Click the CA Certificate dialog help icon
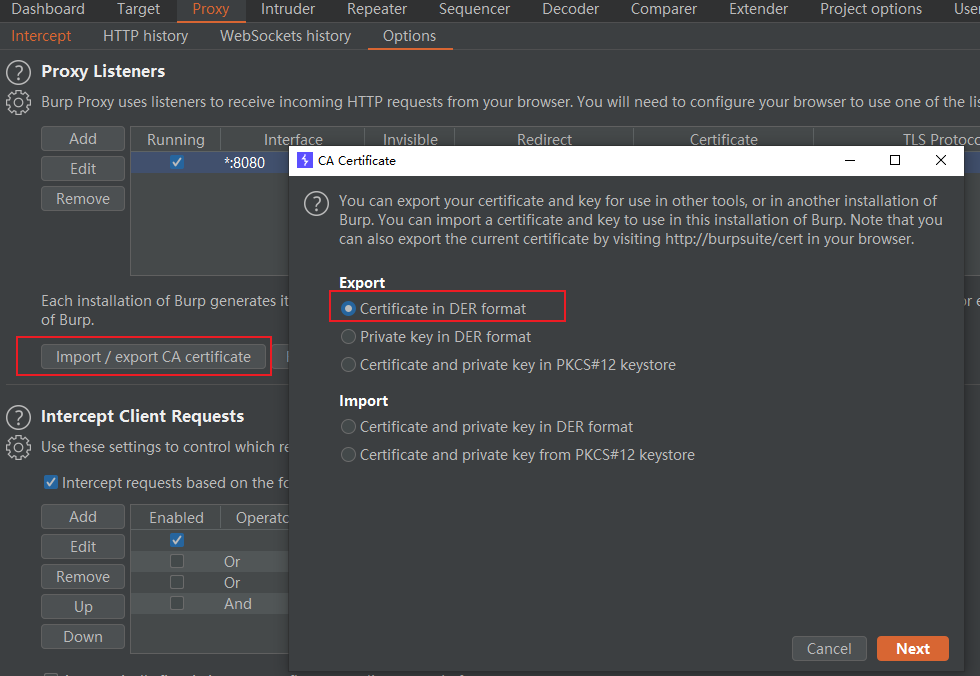Viewport: 980px width, 676px height. click(316, 204)
